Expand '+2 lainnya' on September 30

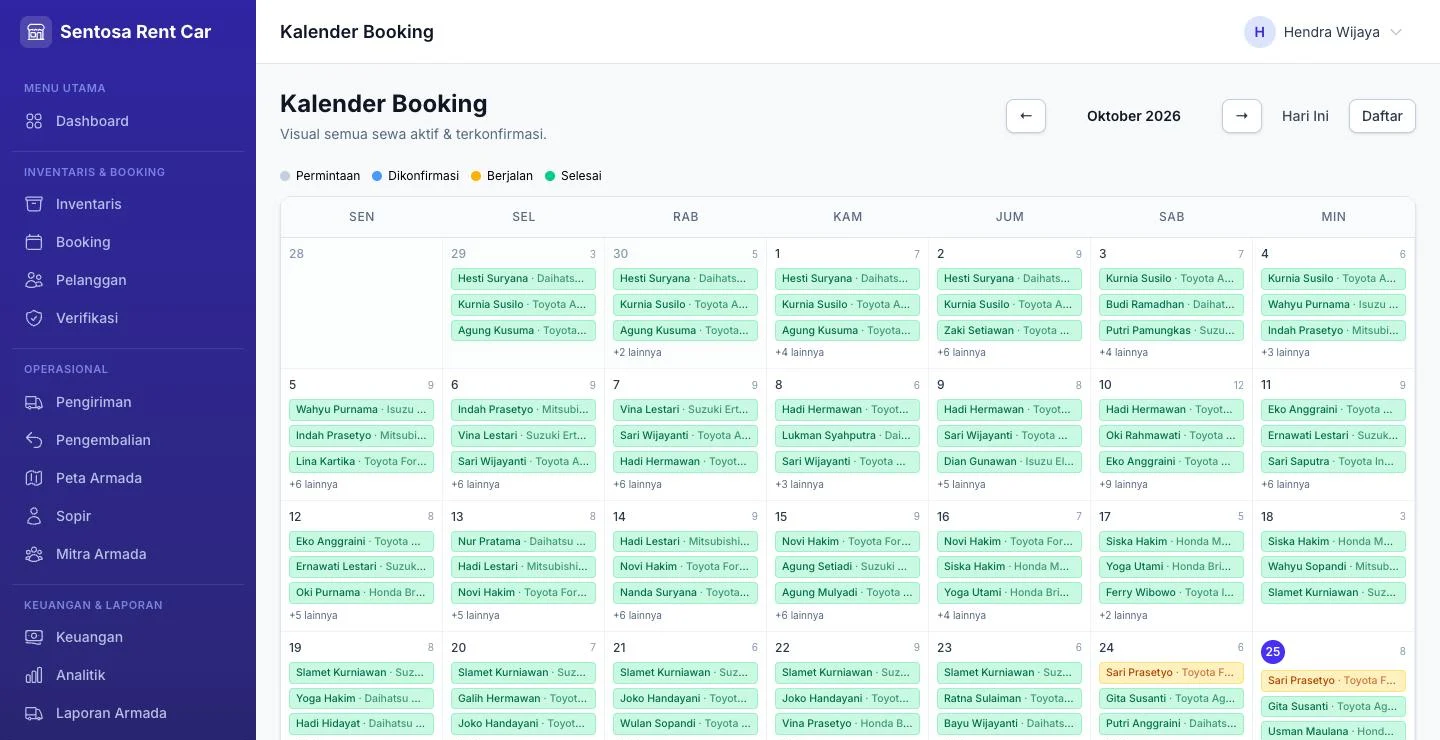point(637,352)
